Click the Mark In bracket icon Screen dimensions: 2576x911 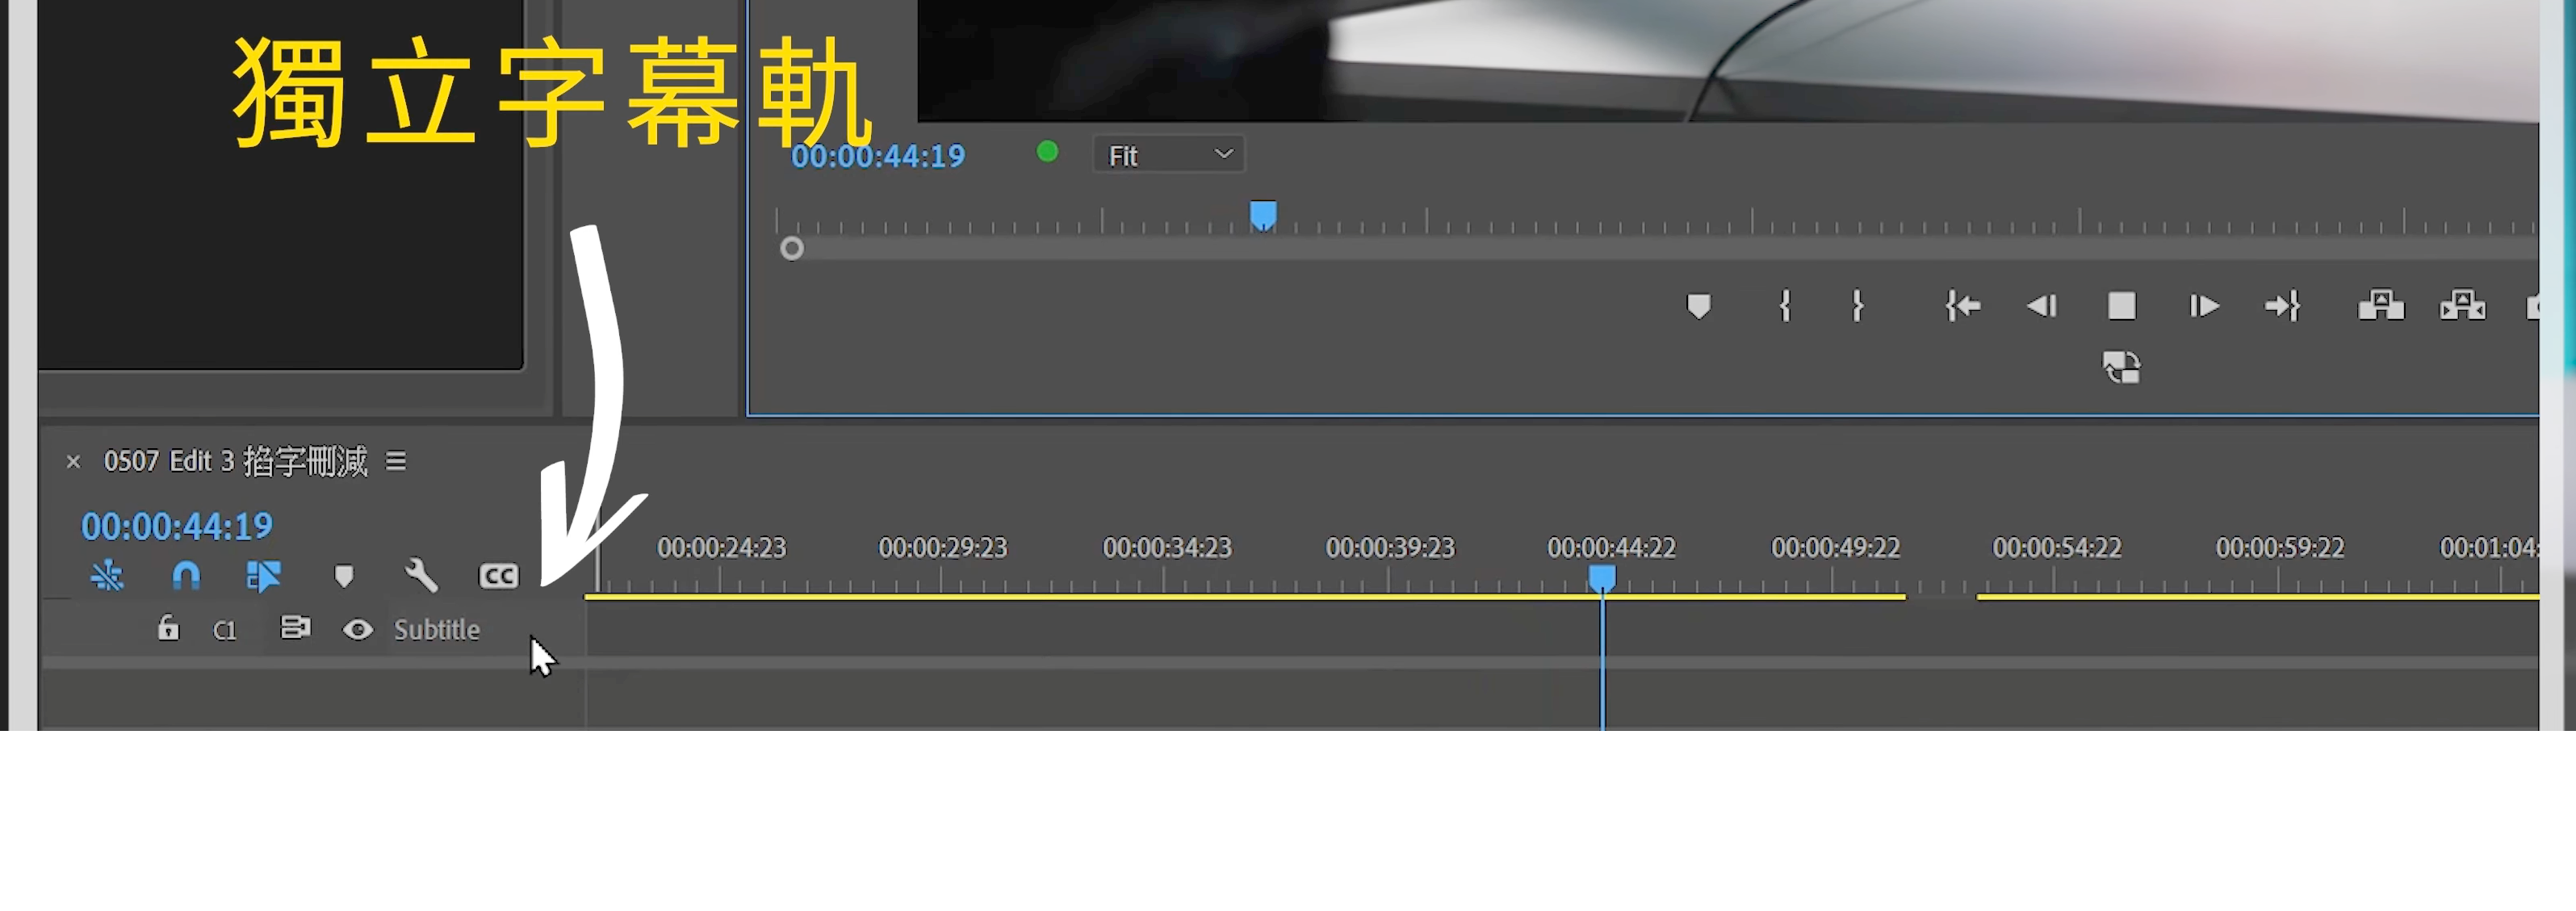pyautogui.click(x=1785, y=306)
